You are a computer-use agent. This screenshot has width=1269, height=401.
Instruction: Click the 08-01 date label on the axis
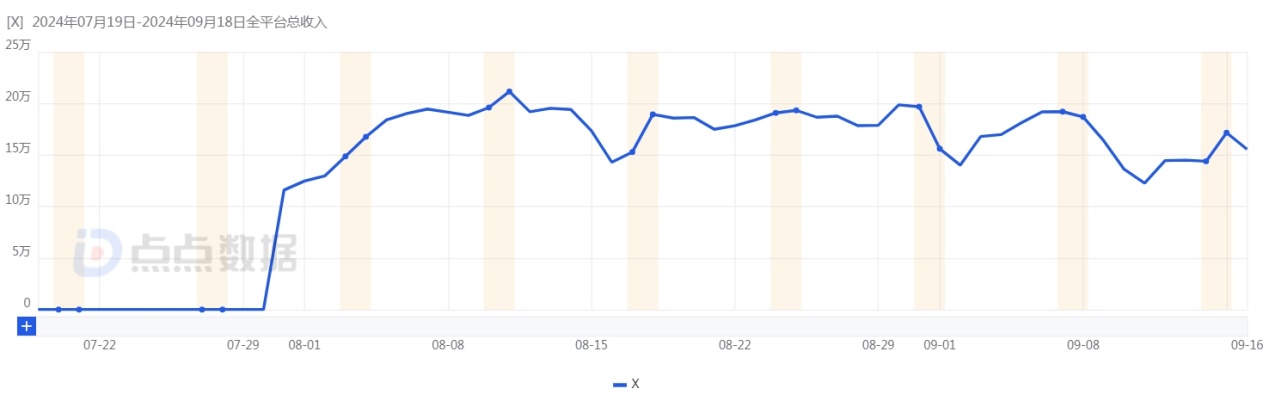tap(304, 345)
